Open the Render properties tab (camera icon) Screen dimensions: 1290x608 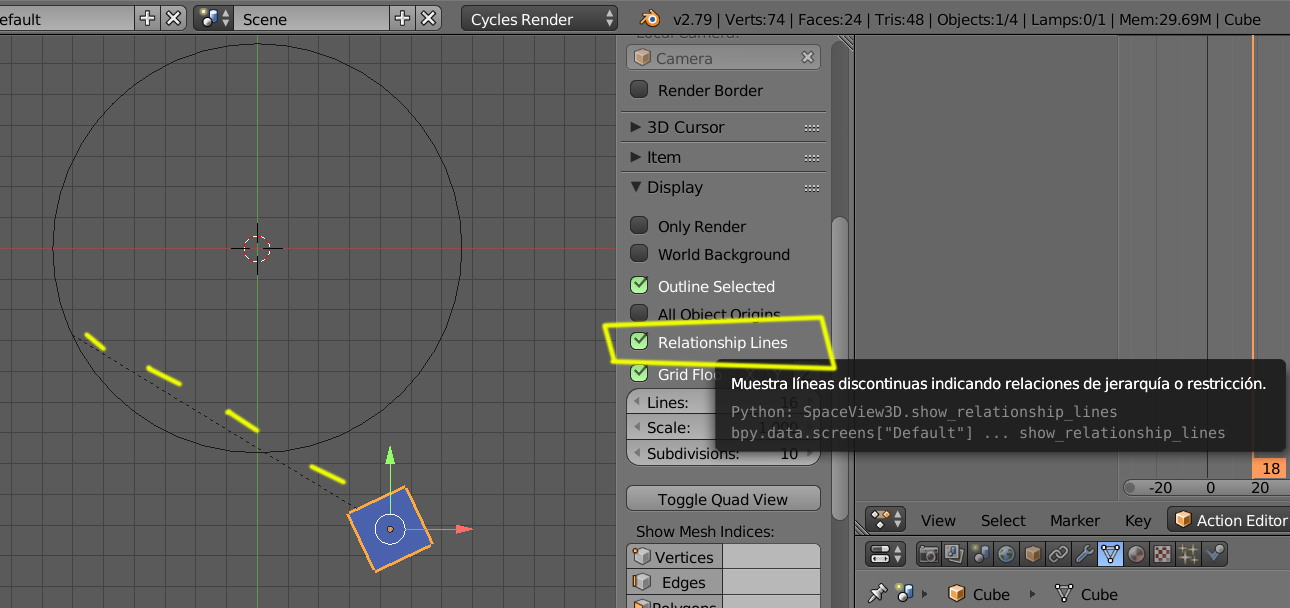click(929, 553)
